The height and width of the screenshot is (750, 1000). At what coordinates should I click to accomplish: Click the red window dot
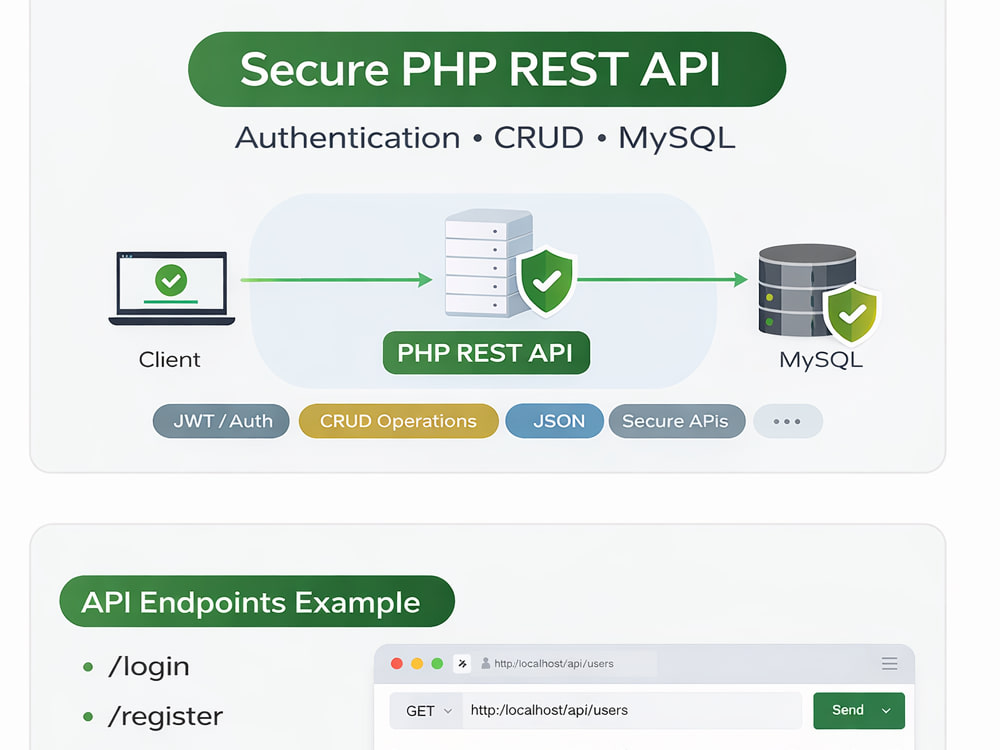tap(397, 663)
